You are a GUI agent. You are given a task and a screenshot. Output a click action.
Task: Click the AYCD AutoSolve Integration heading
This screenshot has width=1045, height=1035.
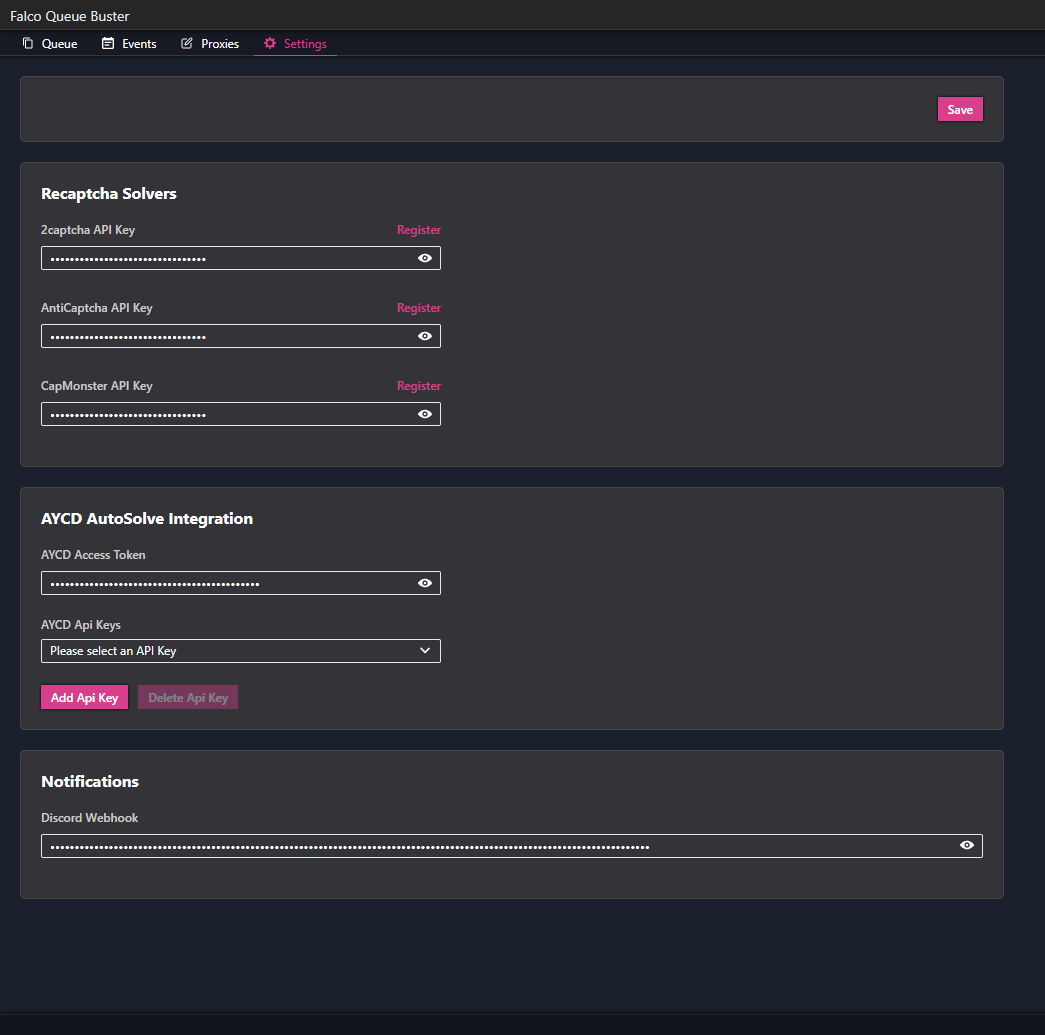click(x=147, y=518)
